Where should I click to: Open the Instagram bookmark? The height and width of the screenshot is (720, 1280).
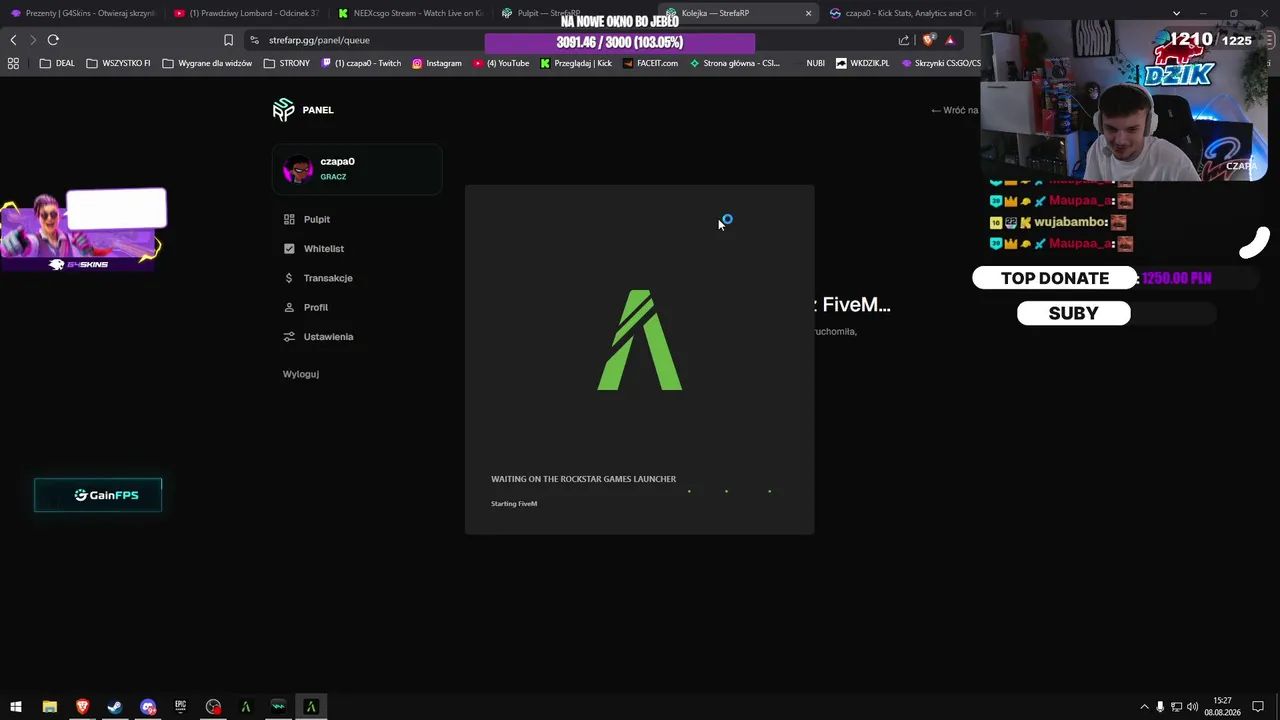437,63
